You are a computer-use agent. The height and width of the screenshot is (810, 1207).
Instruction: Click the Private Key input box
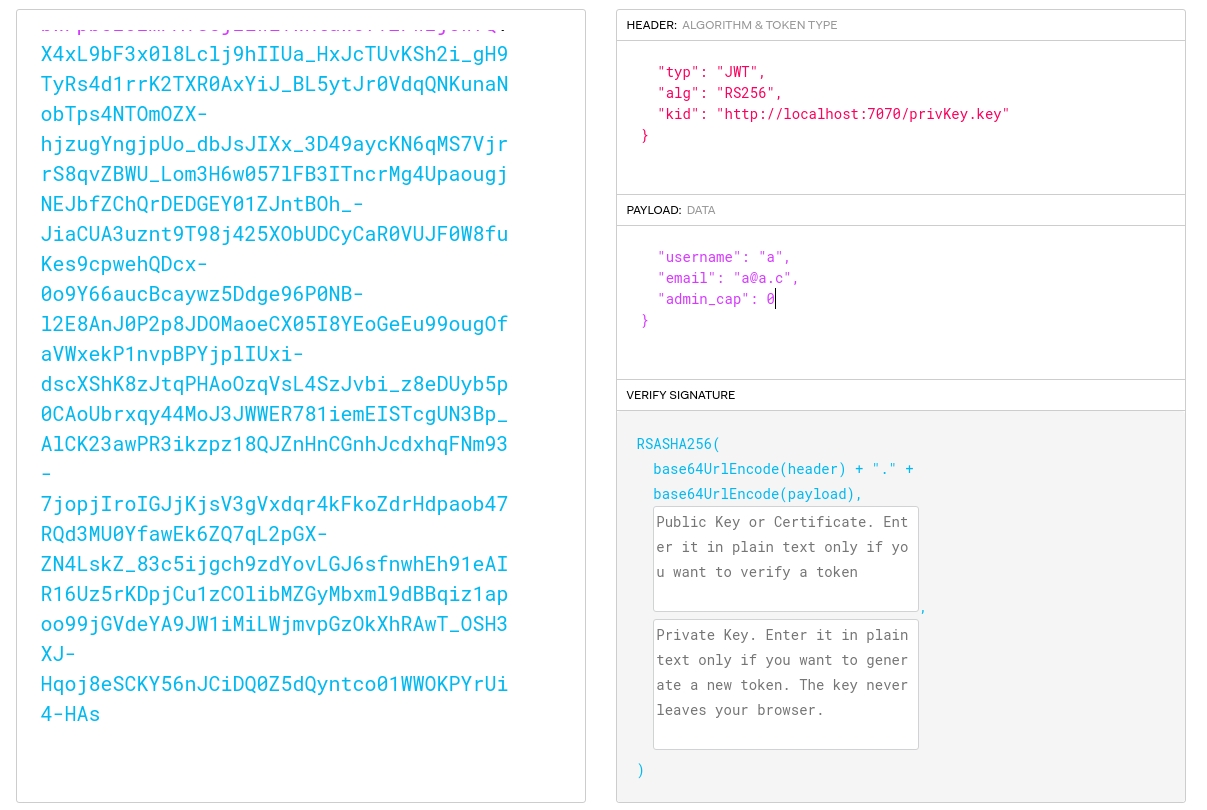click(785, 684)
